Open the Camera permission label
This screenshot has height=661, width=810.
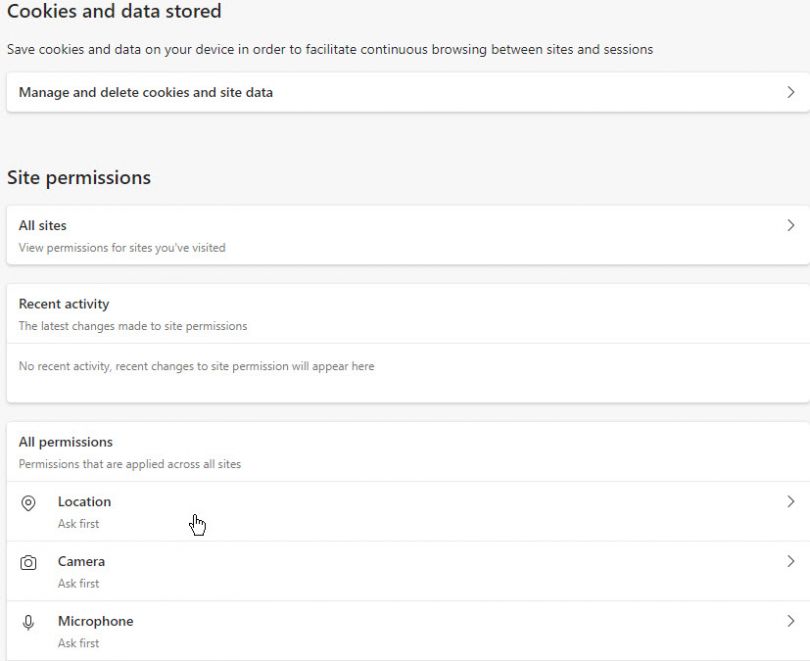pos(81,562)
